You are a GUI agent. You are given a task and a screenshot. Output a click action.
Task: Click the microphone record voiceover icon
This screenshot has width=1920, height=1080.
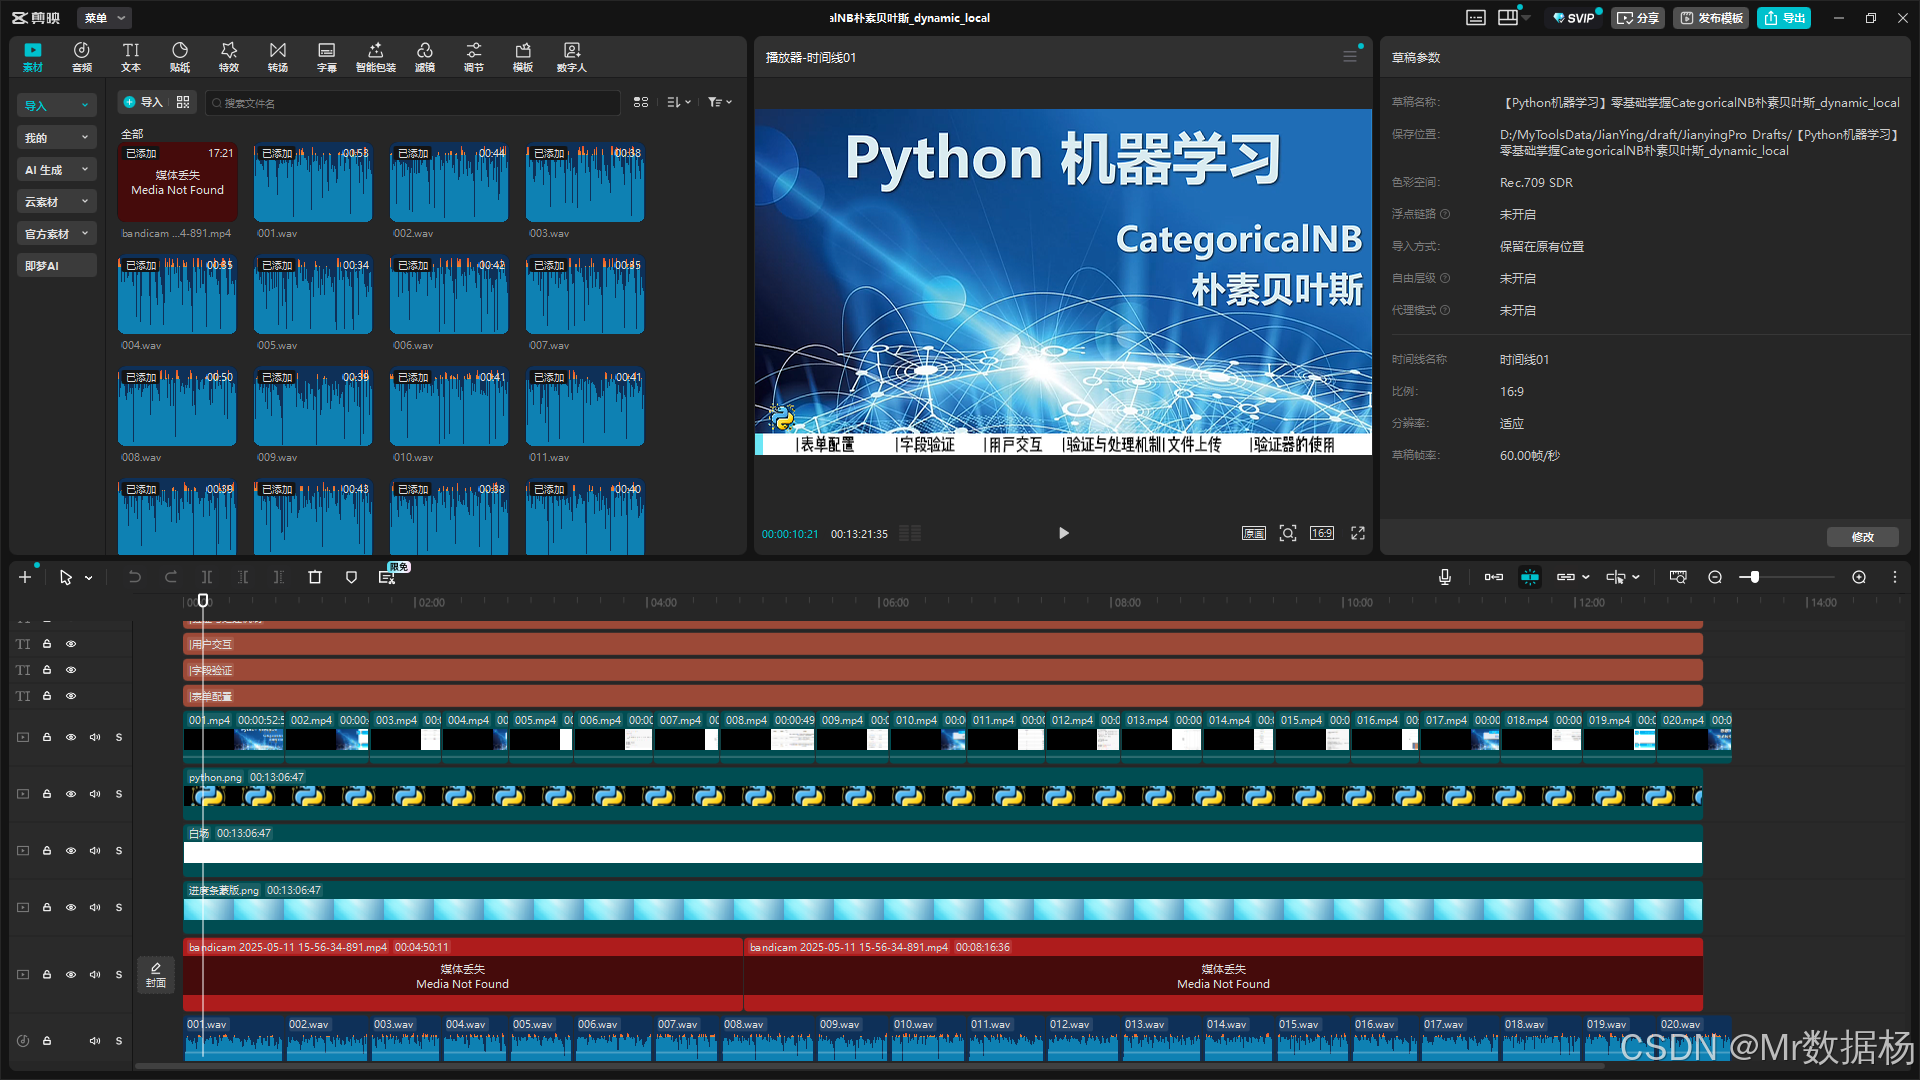pyautogui.click(x=1445, y=577)
